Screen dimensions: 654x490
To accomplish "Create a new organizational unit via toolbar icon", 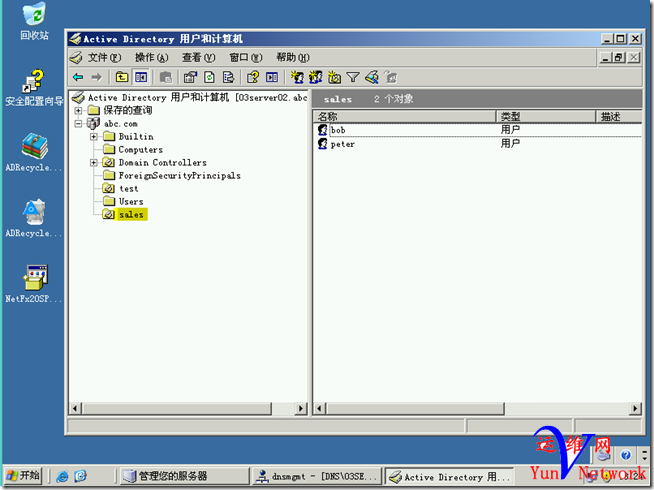I will click(334, 77).
